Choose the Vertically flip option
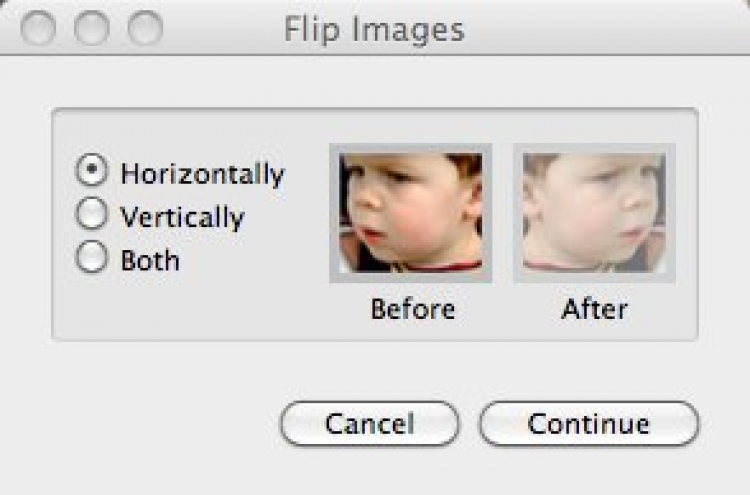 [91, 215]
